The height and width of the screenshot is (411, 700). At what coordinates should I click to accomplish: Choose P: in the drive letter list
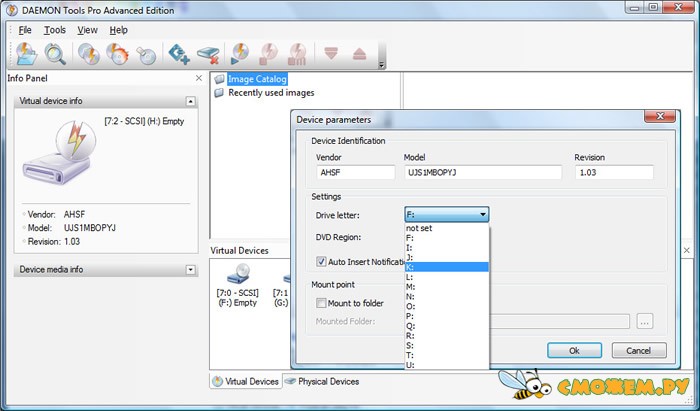pyautogui.click(x=446, y=316)
